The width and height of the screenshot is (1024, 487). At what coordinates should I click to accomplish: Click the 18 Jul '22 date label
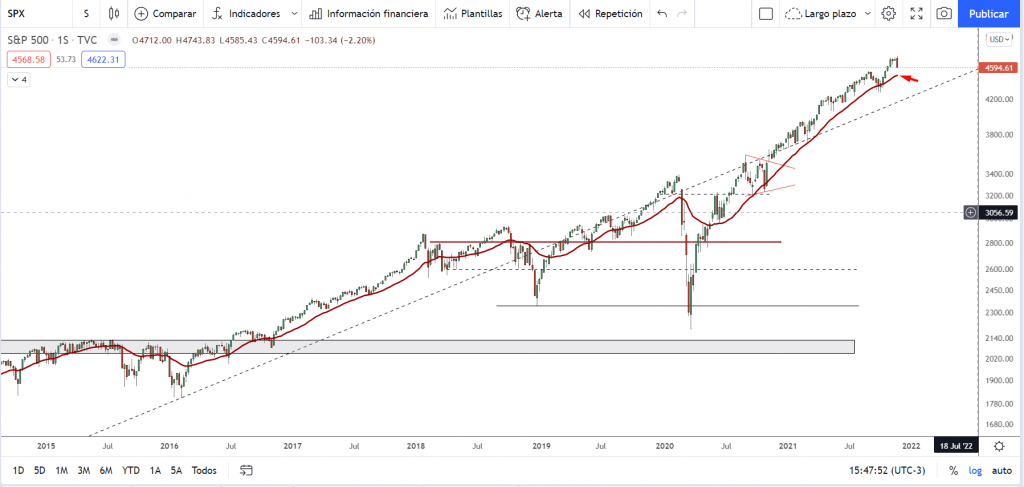point(954,446)
